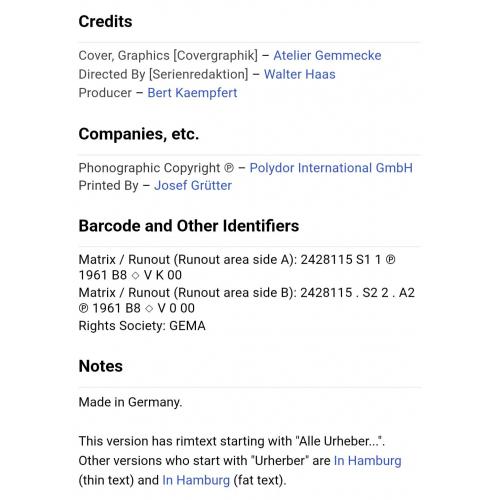
Task: Click the Producer role label
Action: (x=105, y=93)
